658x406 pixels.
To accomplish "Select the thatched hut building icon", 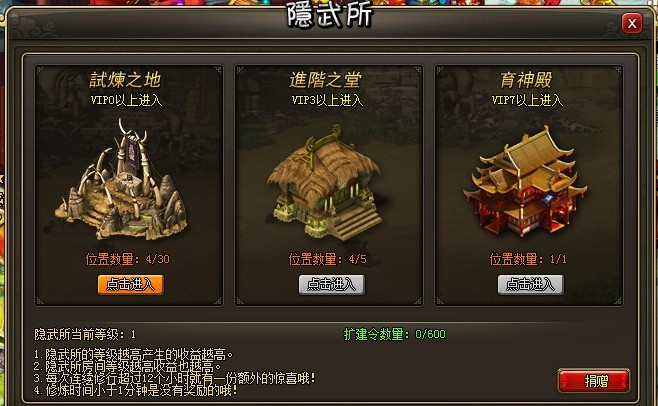I will click(x=325, y=183).
